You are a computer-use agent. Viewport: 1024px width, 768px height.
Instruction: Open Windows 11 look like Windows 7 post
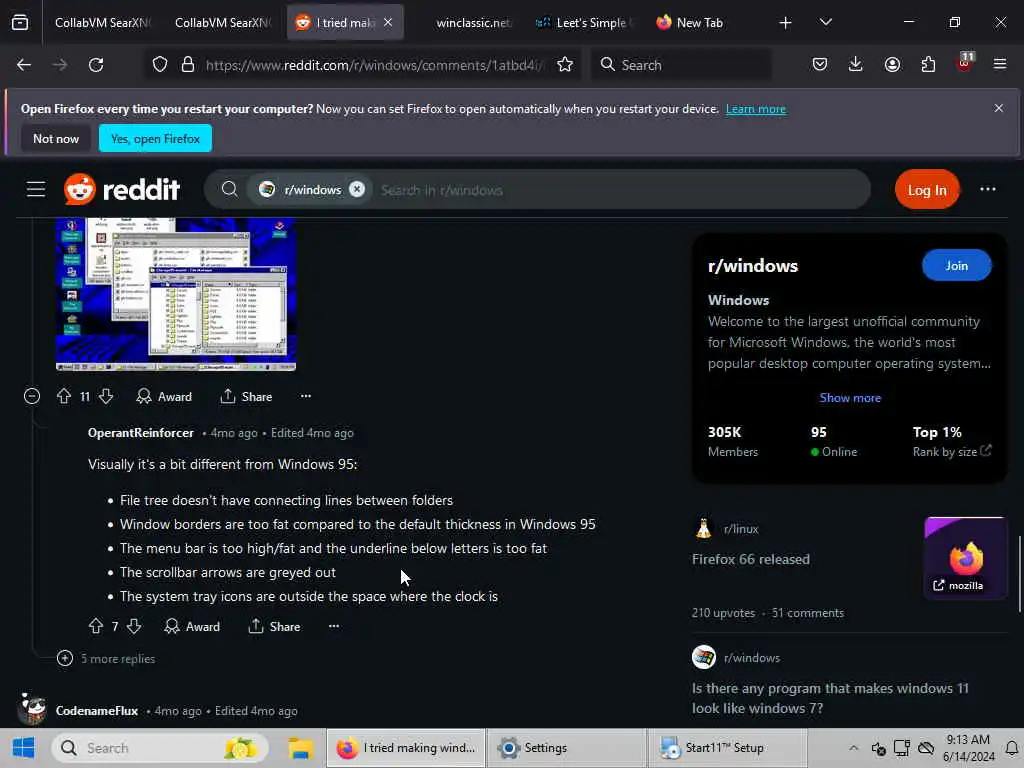click(830, 698)
